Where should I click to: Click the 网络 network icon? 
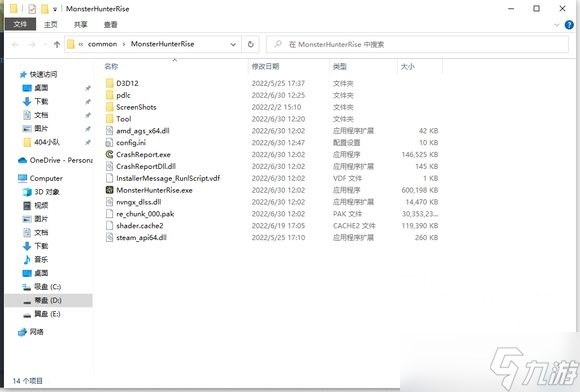[23, 332]
